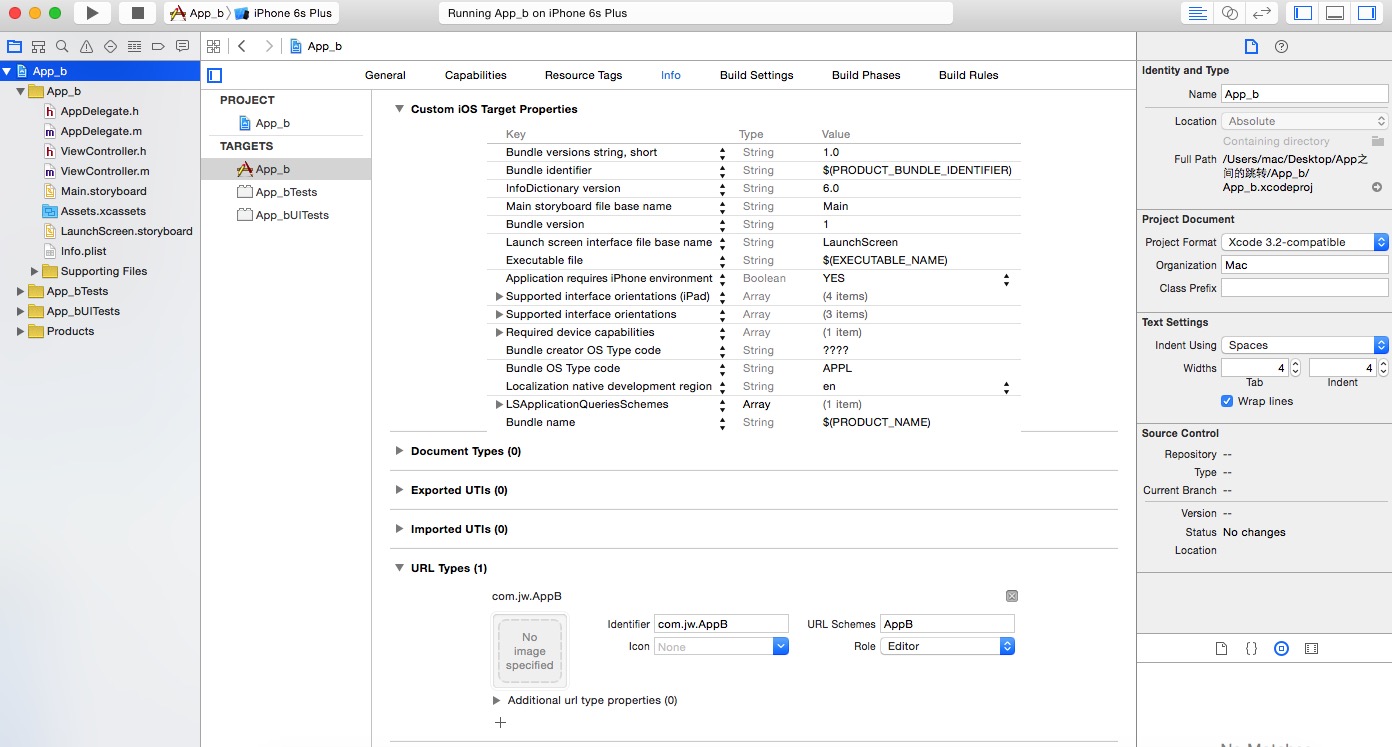The image size is (1392, 747).
Task: Open the Indent Using dropdown
Action: [1305, 345]
